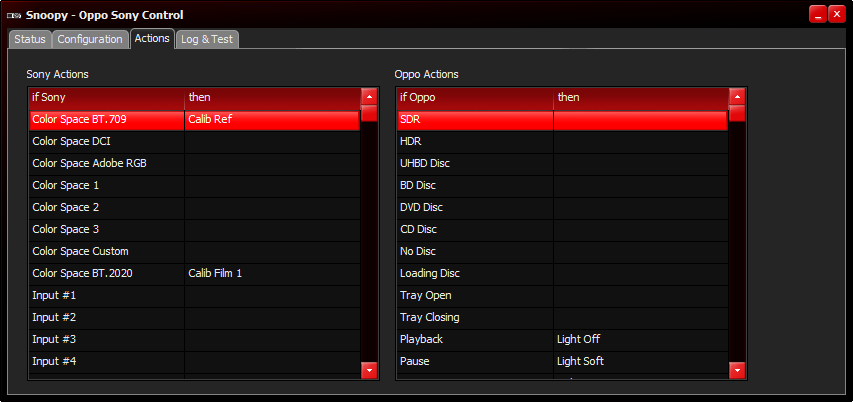Click empty 'then' cell for HDR
Image resolution: width=853 pixels, height=402 pixels.
click(x=641, y=142)
